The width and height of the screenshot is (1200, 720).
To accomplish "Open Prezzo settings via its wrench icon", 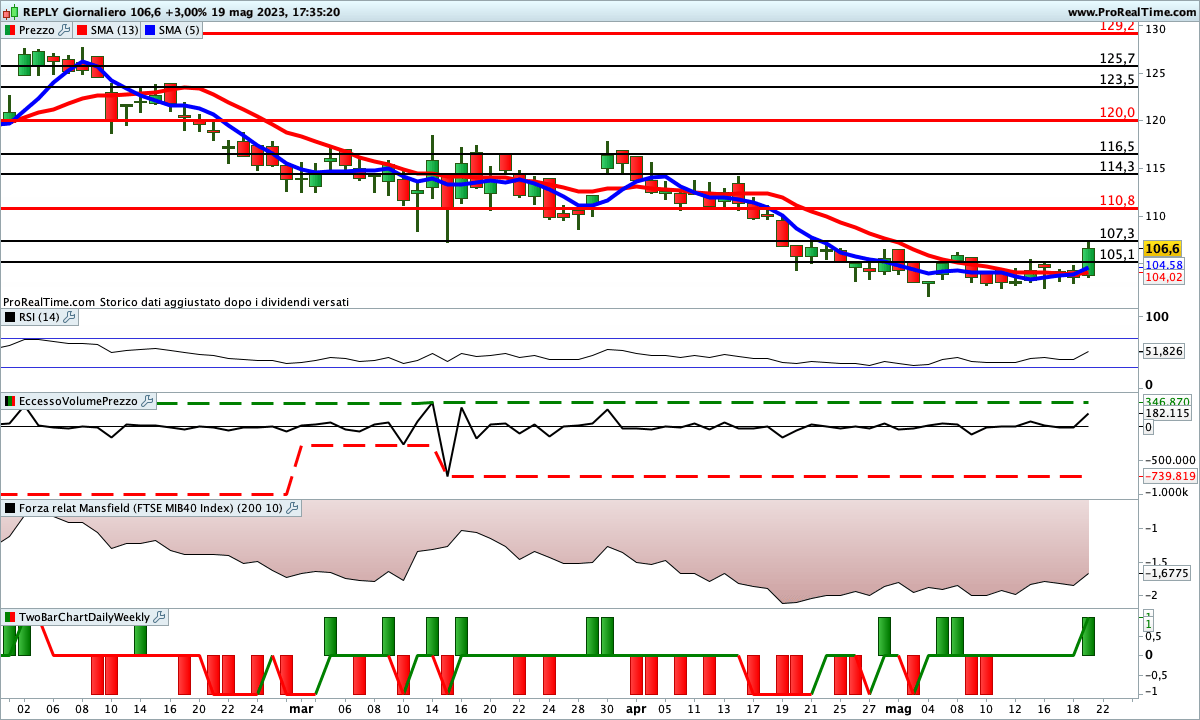I will pyautogui.click(x=65, y=30).
